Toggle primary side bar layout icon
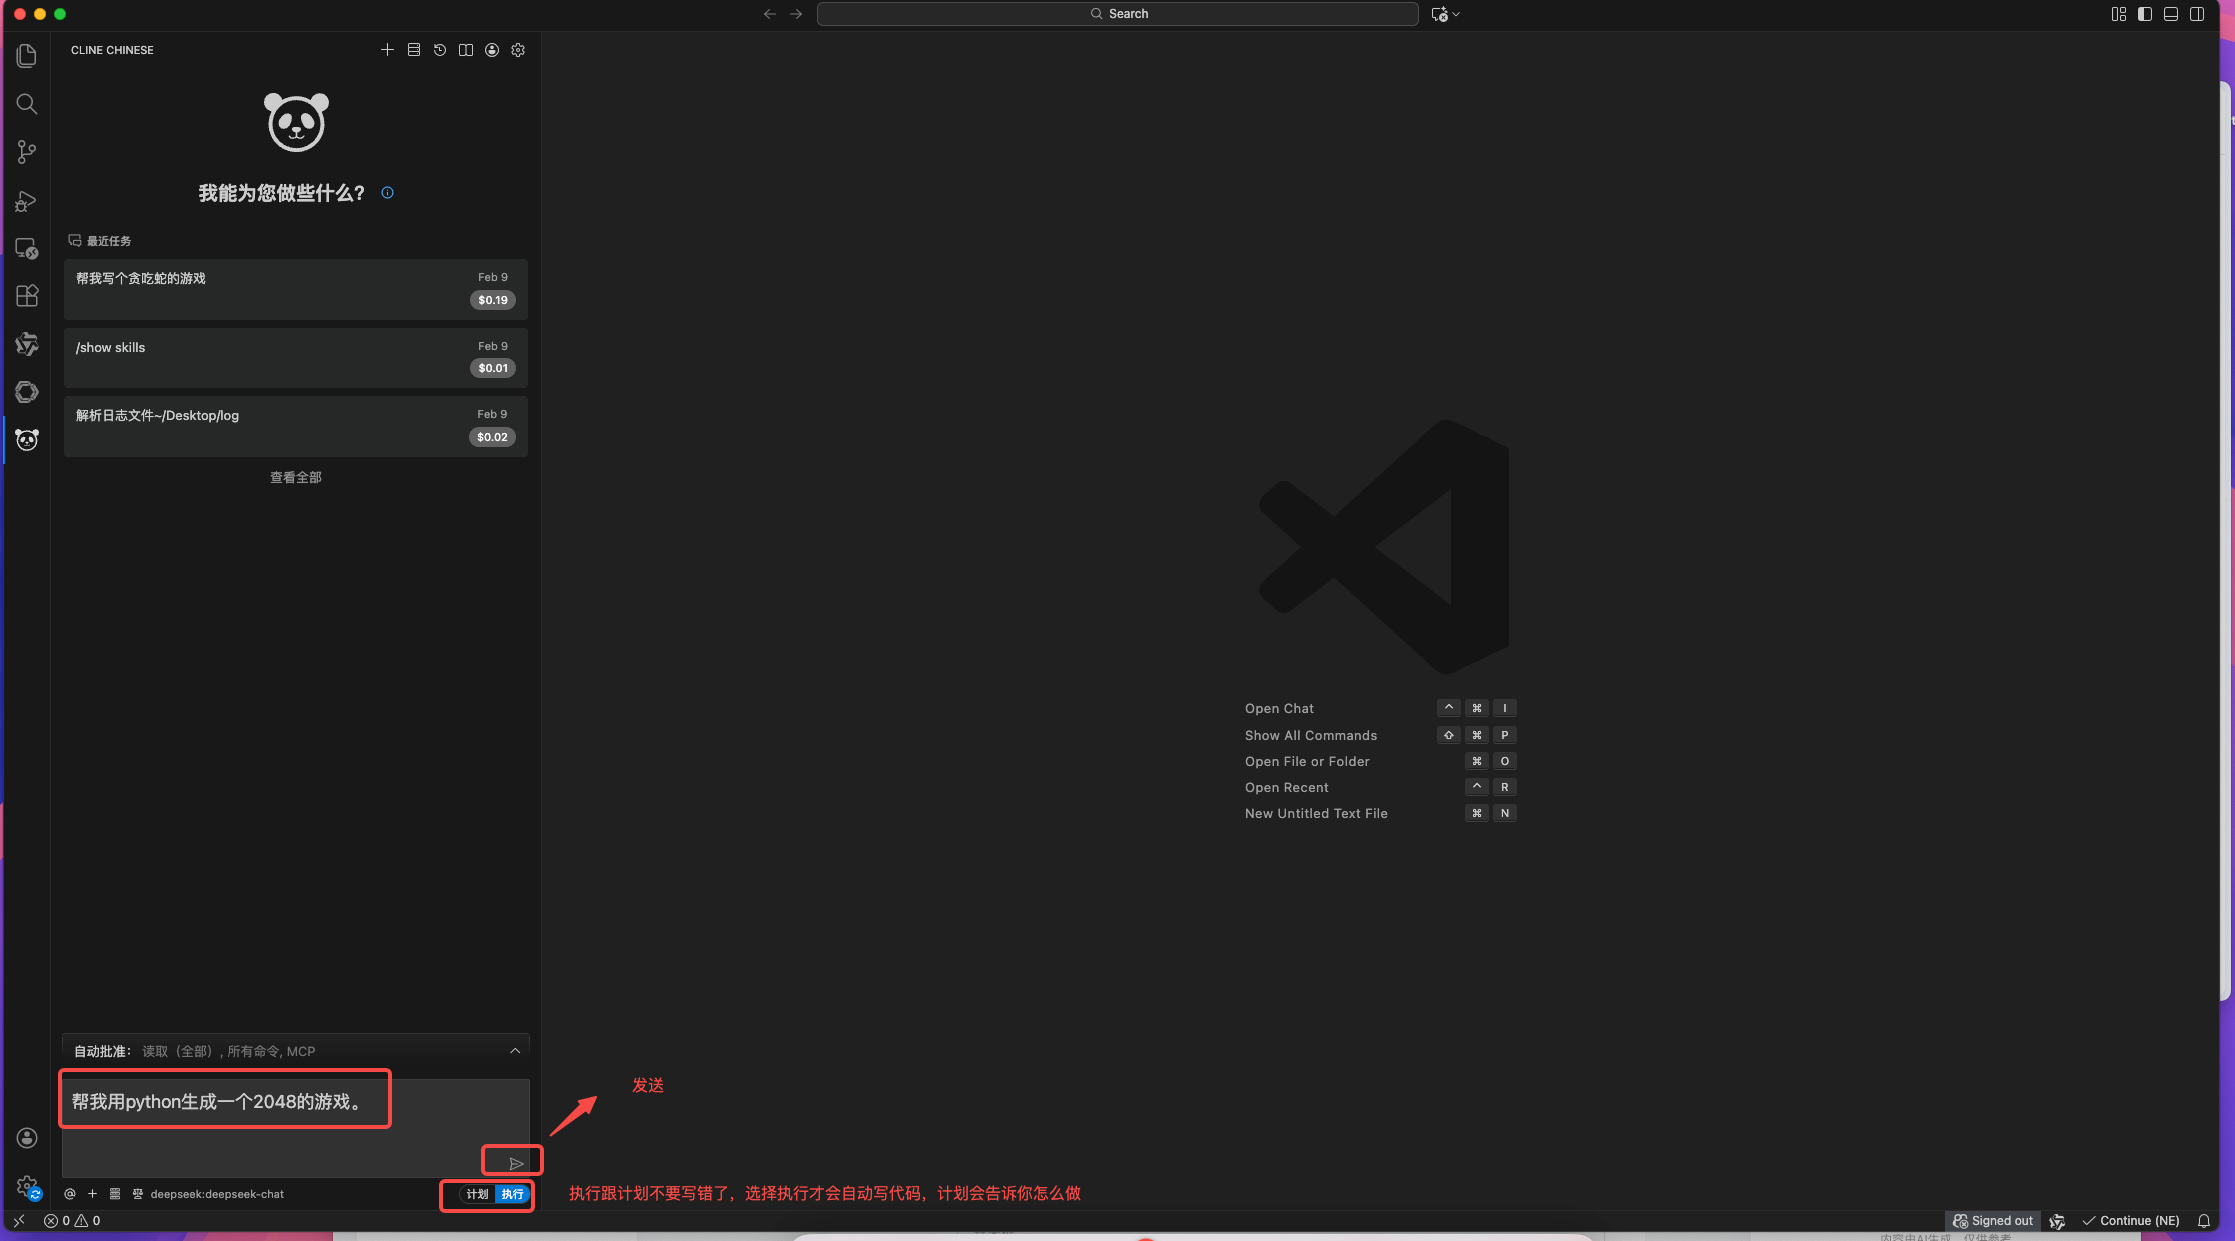This screenshot has height=1241, width=2235. (x=2145, y=14)
